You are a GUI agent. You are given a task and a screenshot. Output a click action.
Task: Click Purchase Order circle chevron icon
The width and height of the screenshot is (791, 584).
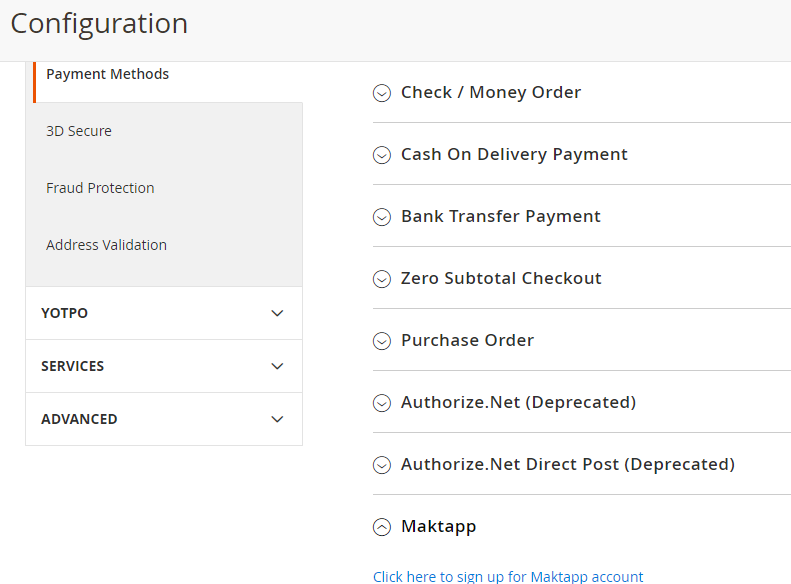pyautogui.click(x=382, y=341)
